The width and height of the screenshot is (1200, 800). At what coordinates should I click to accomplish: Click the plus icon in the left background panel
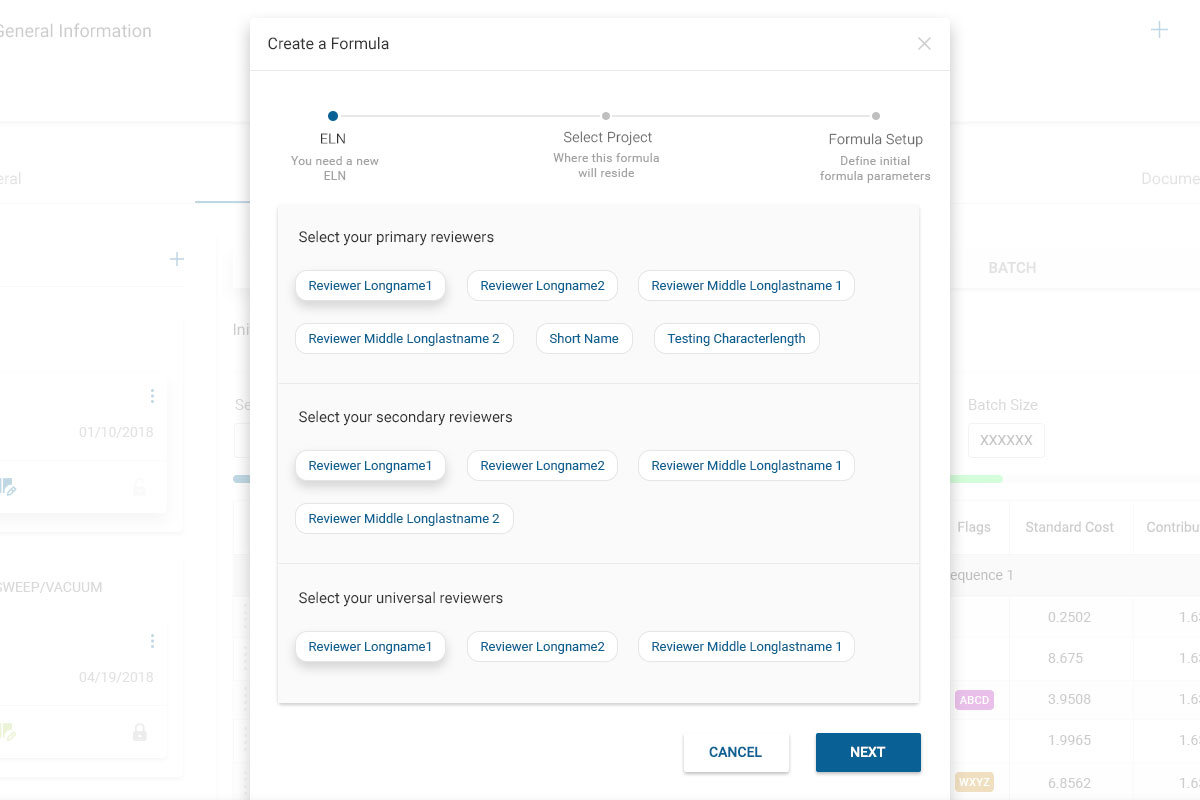pyautogui.click(x=177, y=259)
